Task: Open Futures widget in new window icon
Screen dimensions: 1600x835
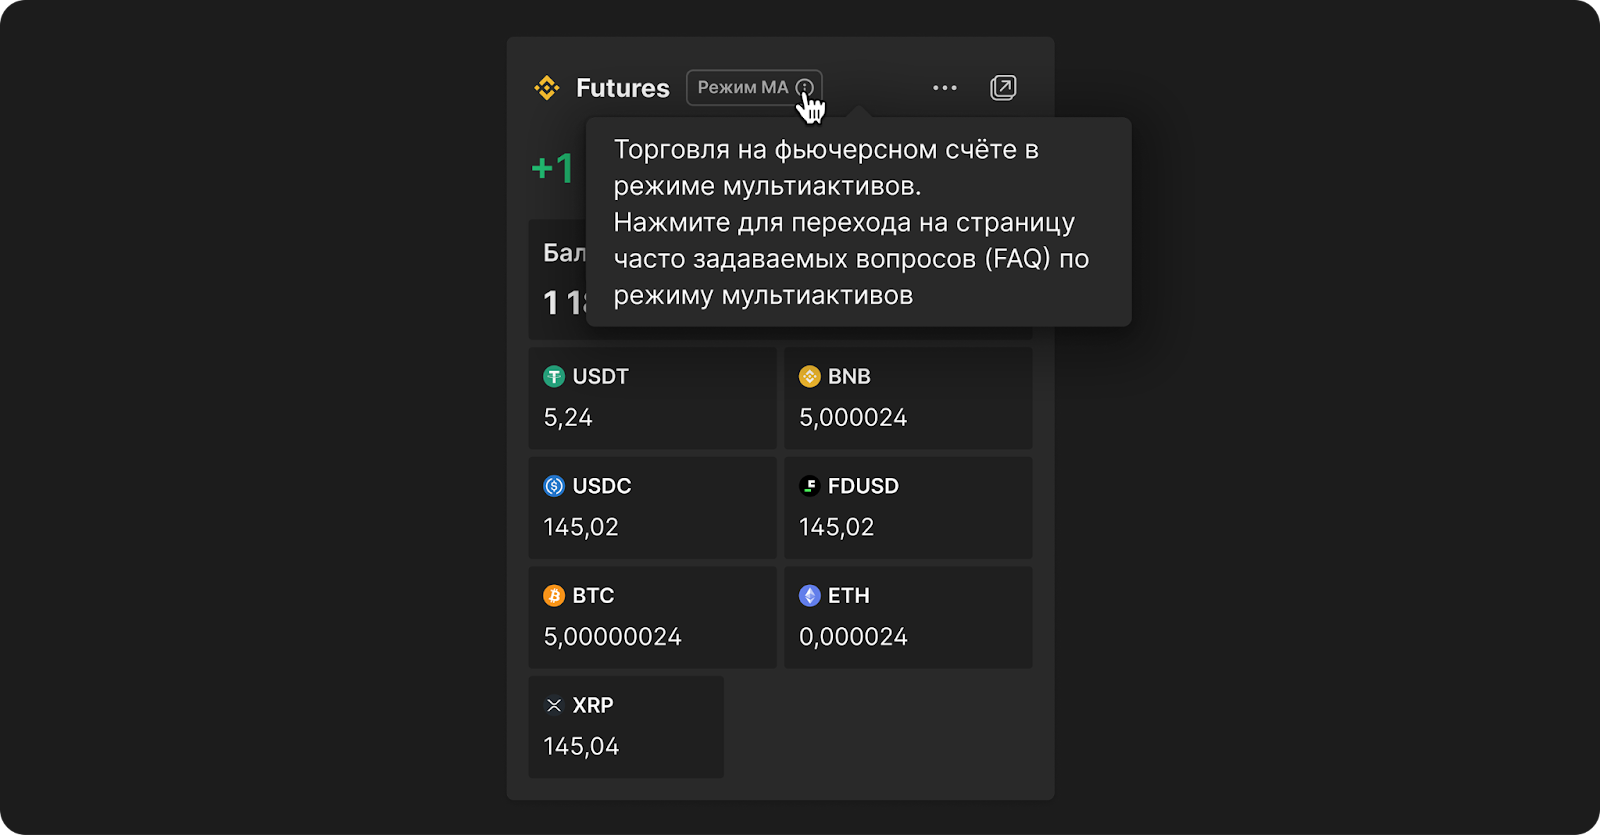Action: (x=1003, y=88)
